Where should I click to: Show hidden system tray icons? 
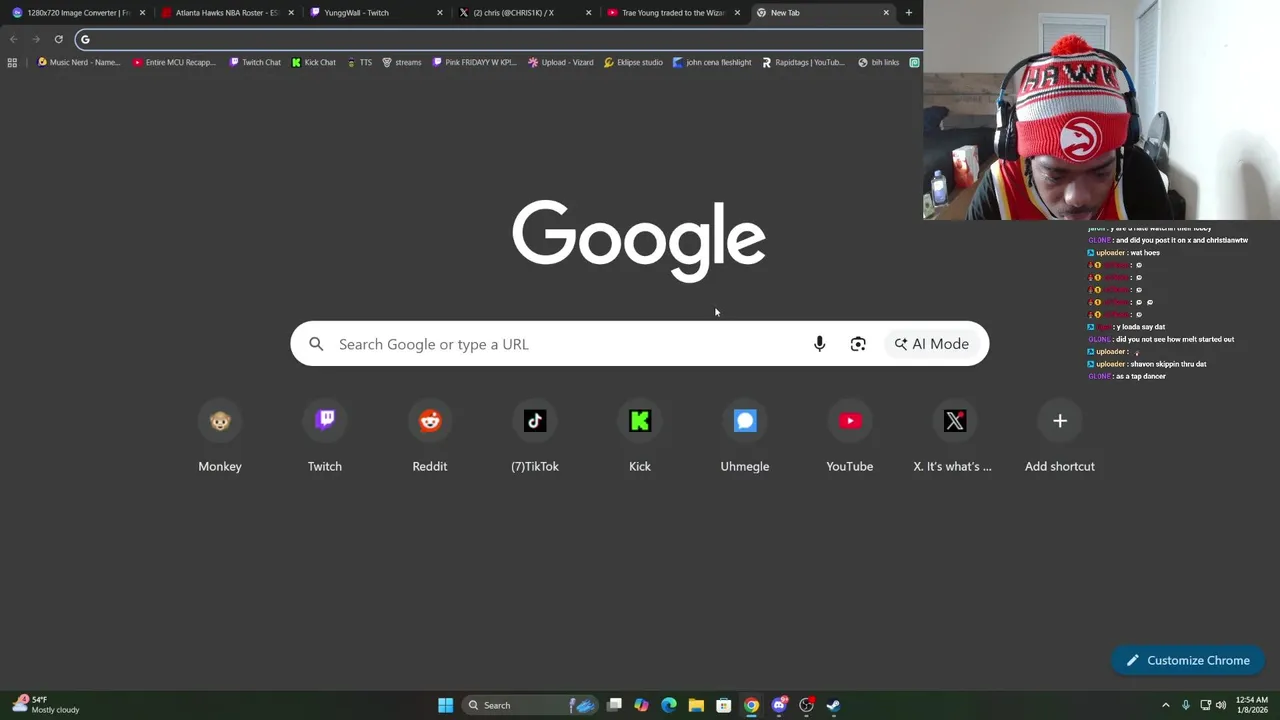[1165, 705]
